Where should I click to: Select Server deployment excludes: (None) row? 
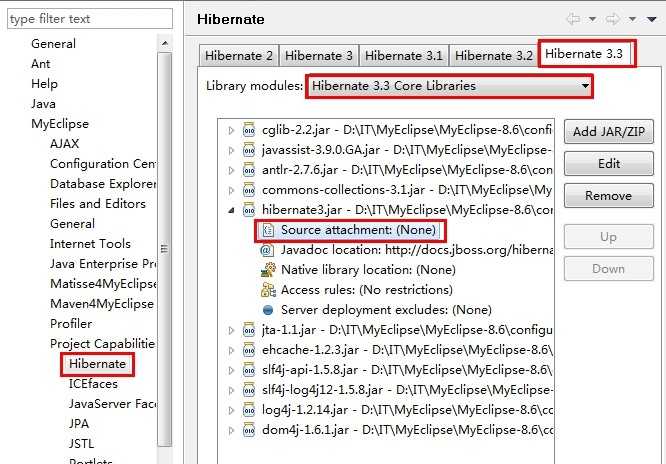point(376,310)
